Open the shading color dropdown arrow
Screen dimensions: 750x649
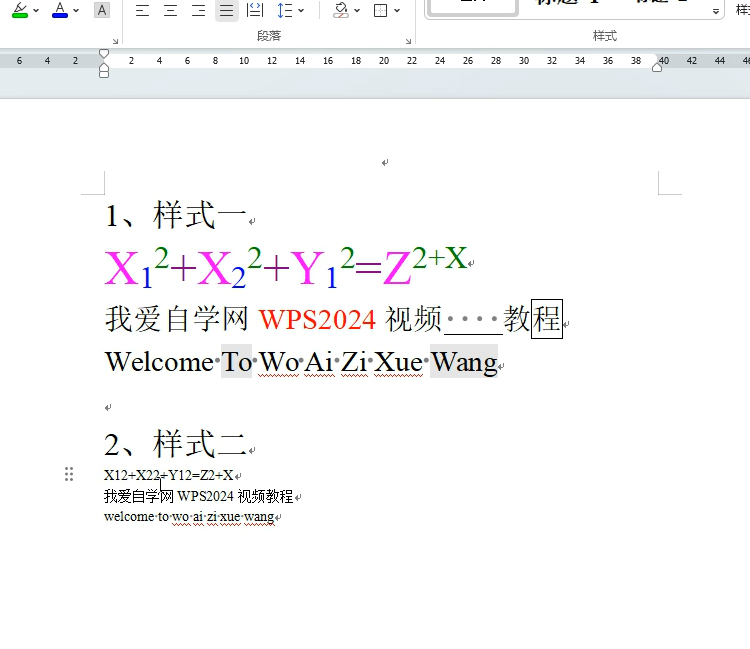[x=357, y=11]
